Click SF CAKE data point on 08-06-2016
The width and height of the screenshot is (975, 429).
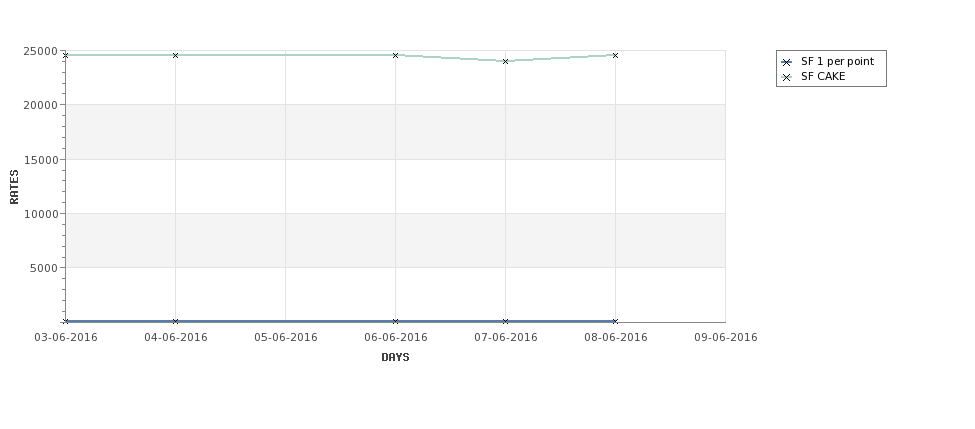(x=616, y=55)
